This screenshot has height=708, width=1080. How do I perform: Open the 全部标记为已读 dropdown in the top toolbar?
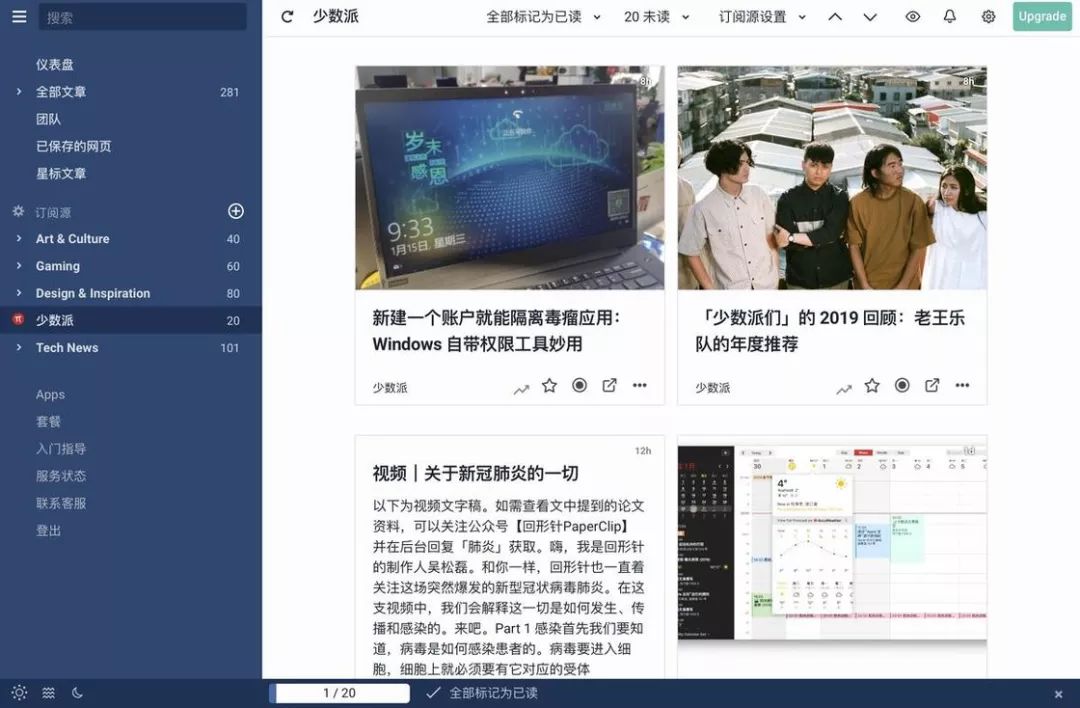(x=543, y=17)
